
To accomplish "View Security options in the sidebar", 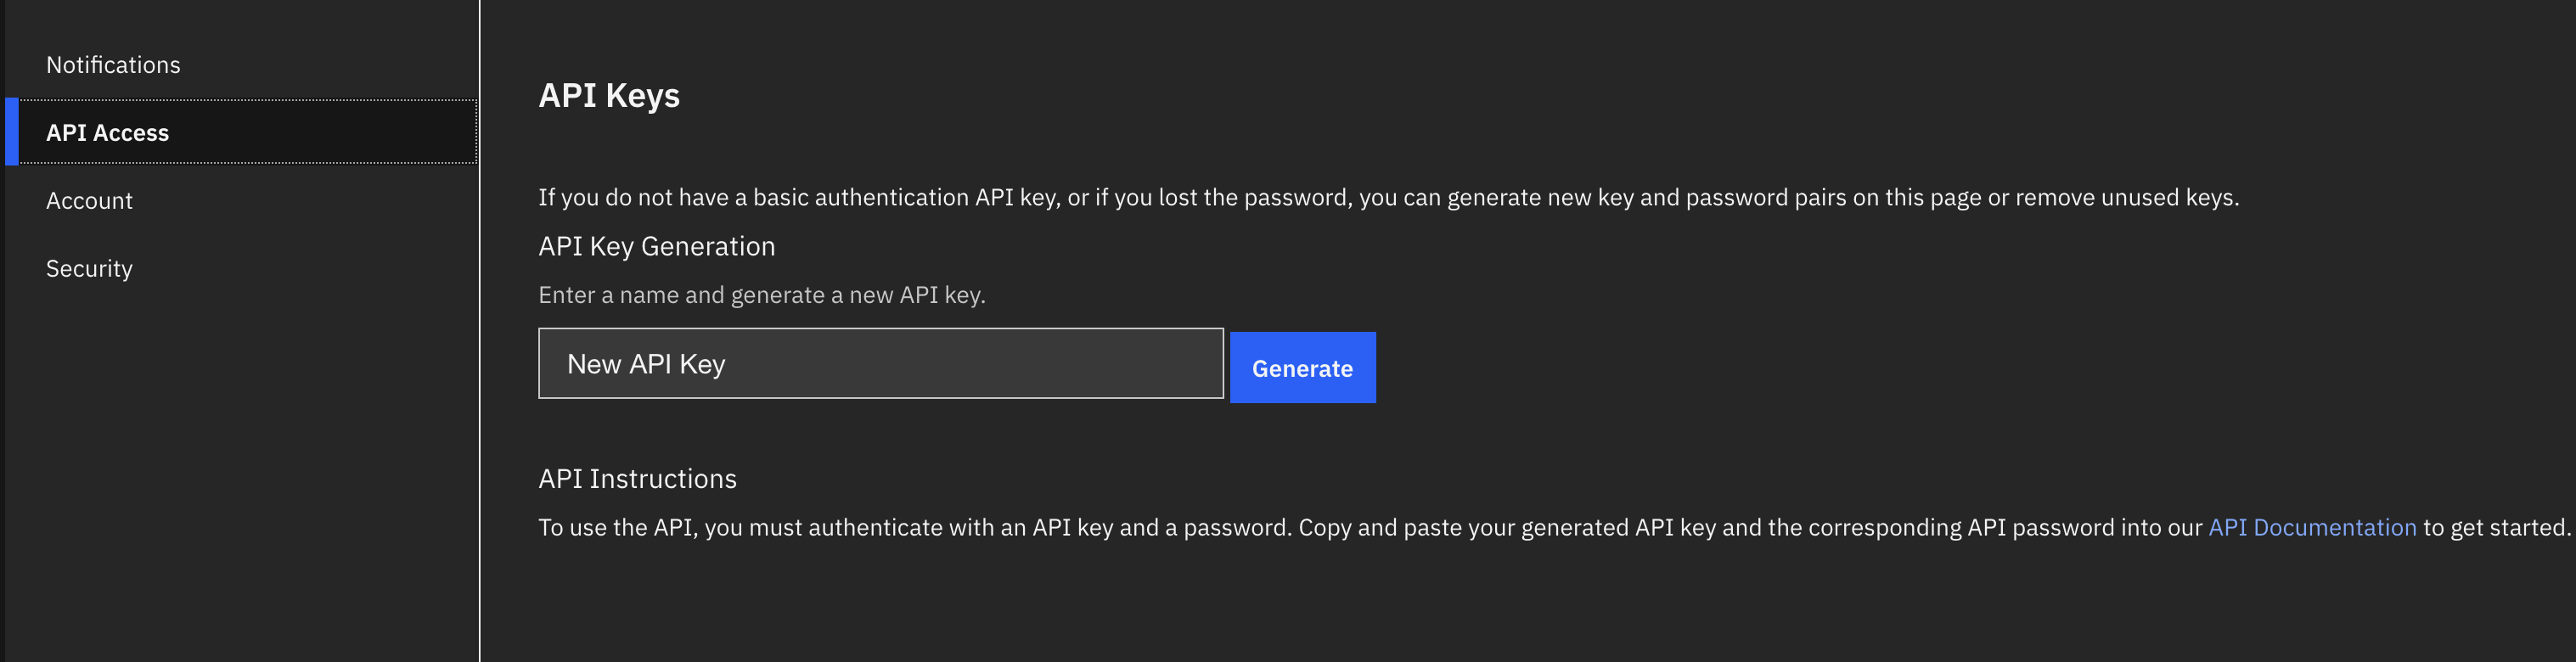I will 89,267.
